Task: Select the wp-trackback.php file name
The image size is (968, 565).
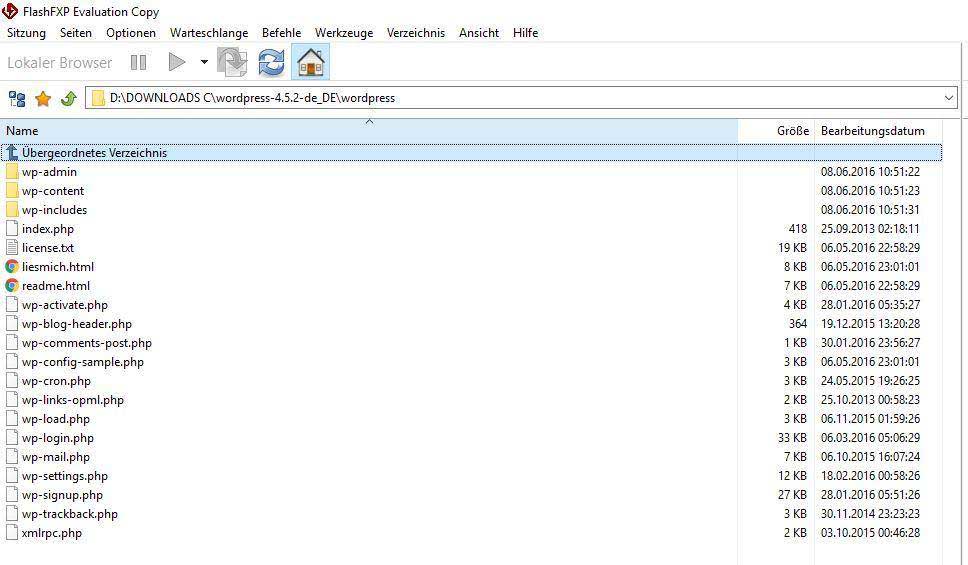Action: tap(70, 514)
